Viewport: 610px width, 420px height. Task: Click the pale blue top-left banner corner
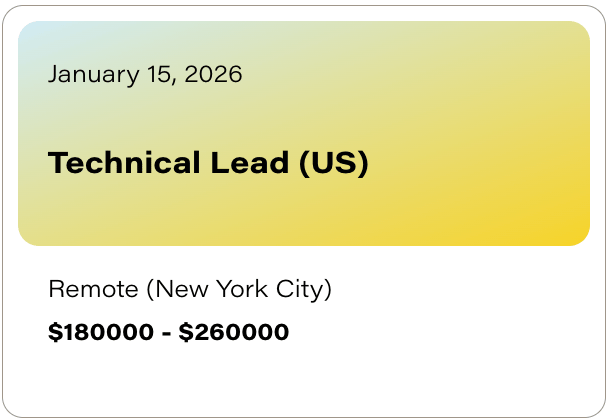click(37, 37)
